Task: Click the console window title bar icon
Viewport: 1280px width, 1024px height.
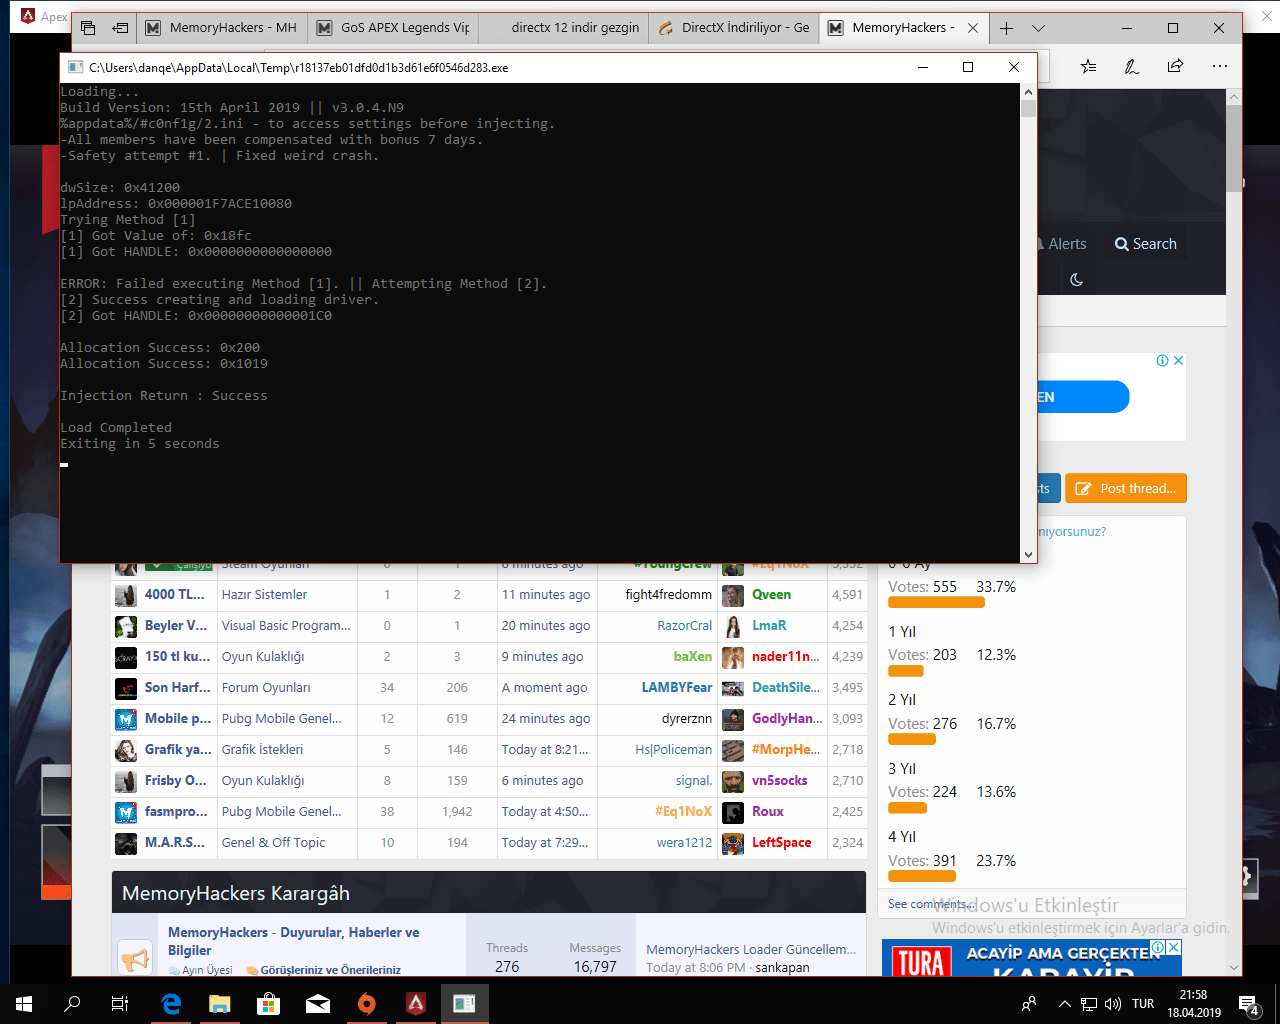Action: [x=75, y=67]
